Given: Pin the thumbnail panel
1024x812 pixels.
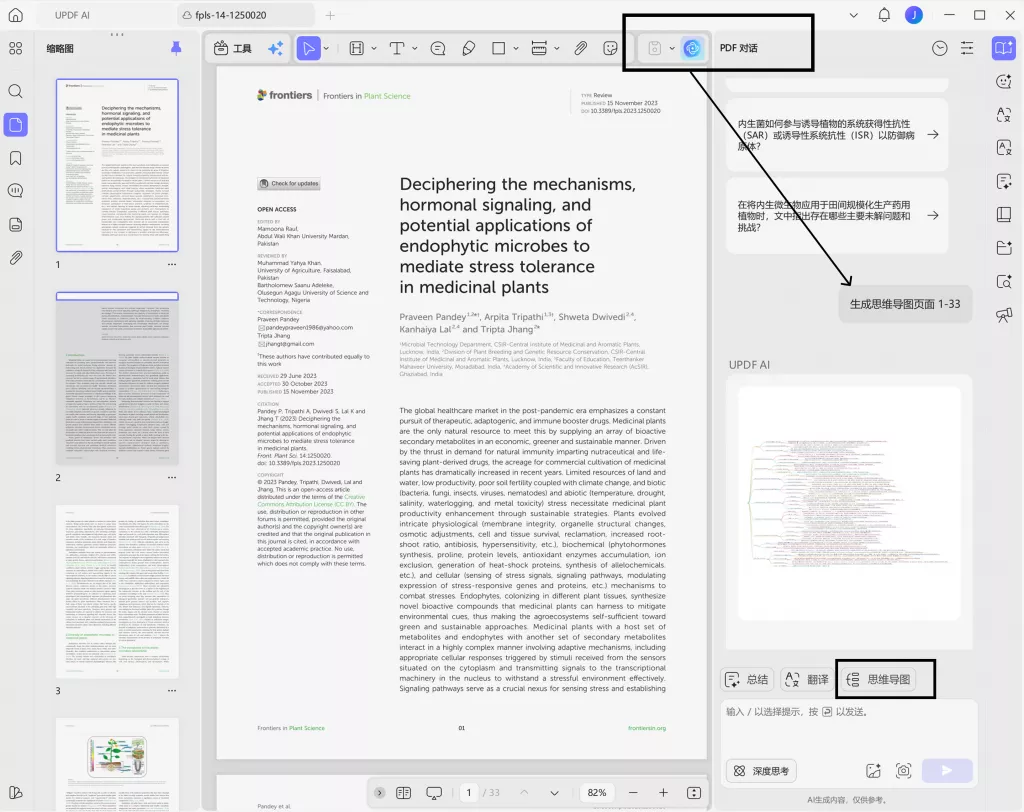Looking at the screenshot, I should [x=176, y=48].
